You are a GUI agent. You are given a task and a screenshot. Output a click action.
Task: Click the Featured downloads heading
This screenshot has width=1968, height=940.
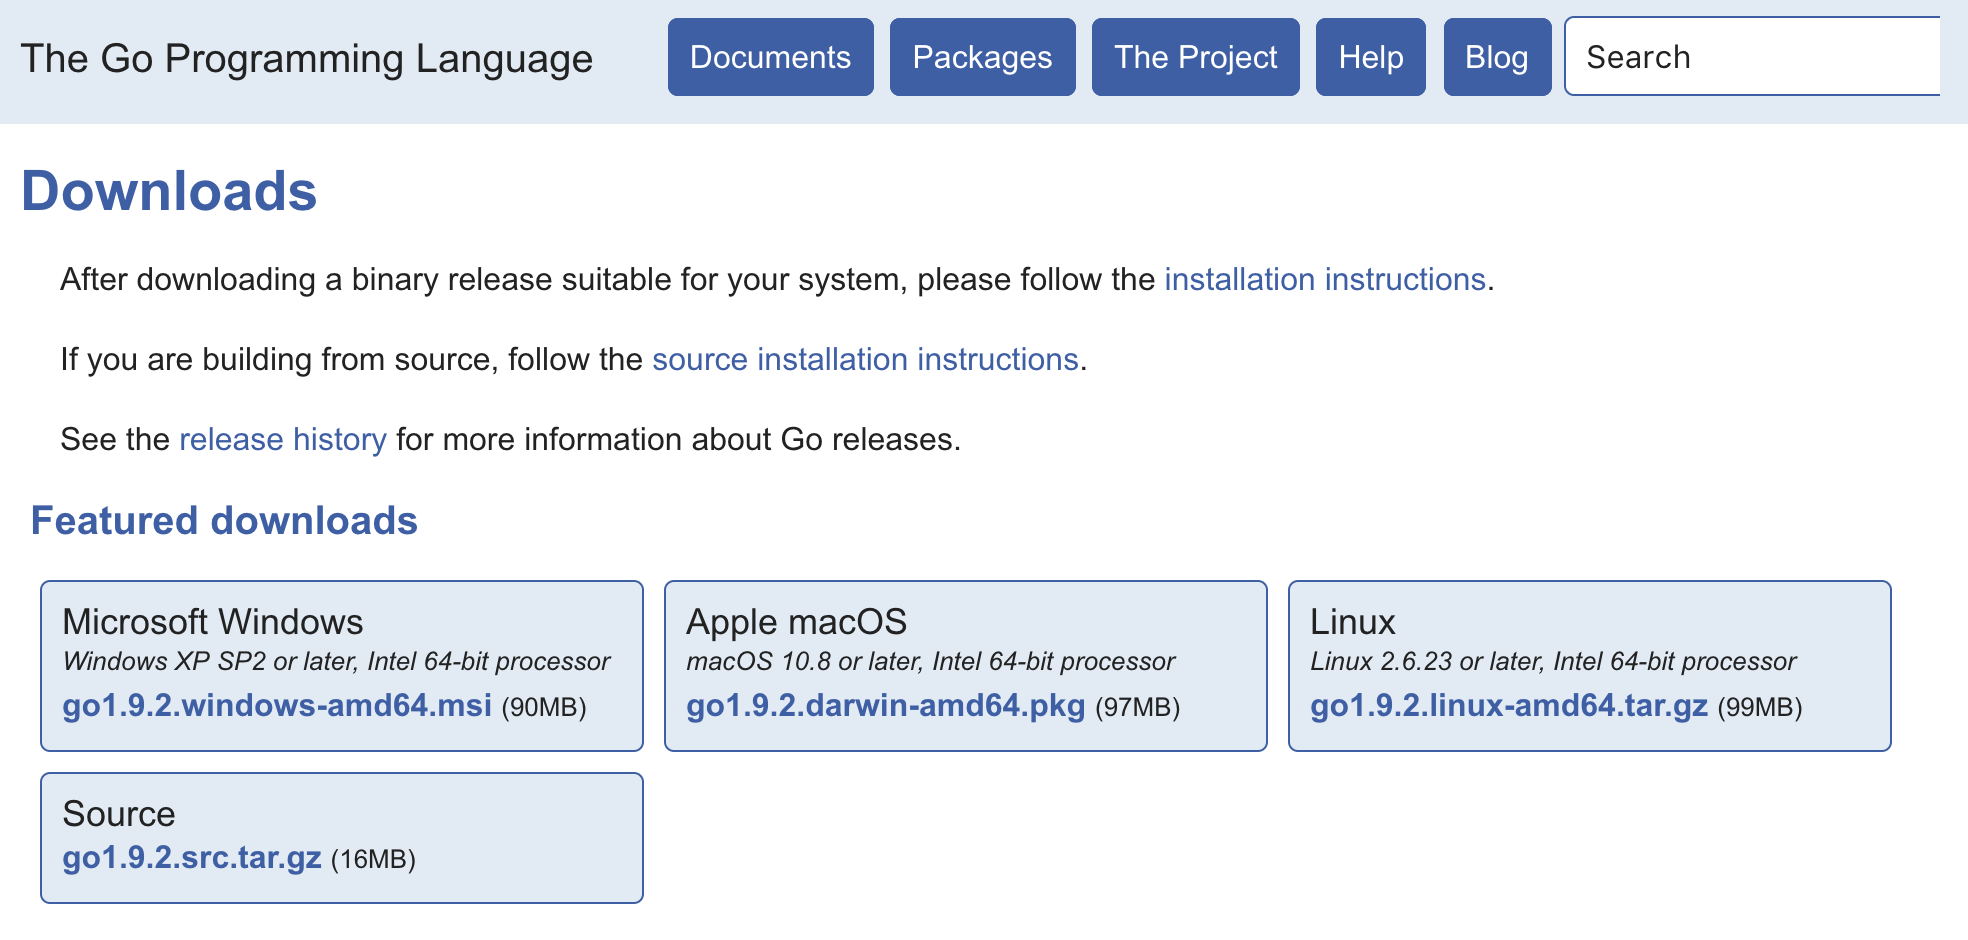coord(224,521)
